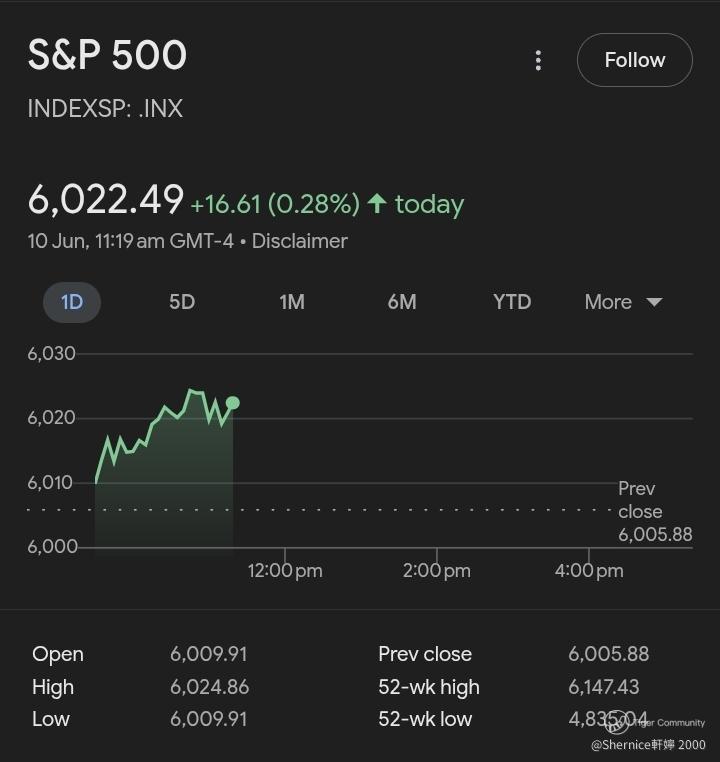Switch to the 1M chart view
720x762 pixels.
click(292, 302)
